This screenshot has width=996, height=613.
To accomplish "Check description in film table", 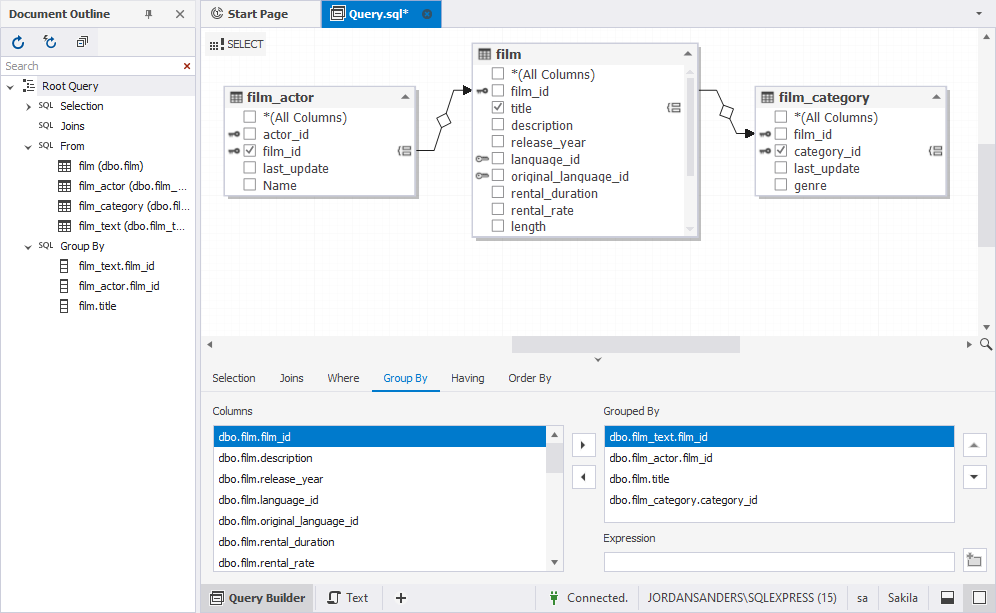I will coord(498,125).
